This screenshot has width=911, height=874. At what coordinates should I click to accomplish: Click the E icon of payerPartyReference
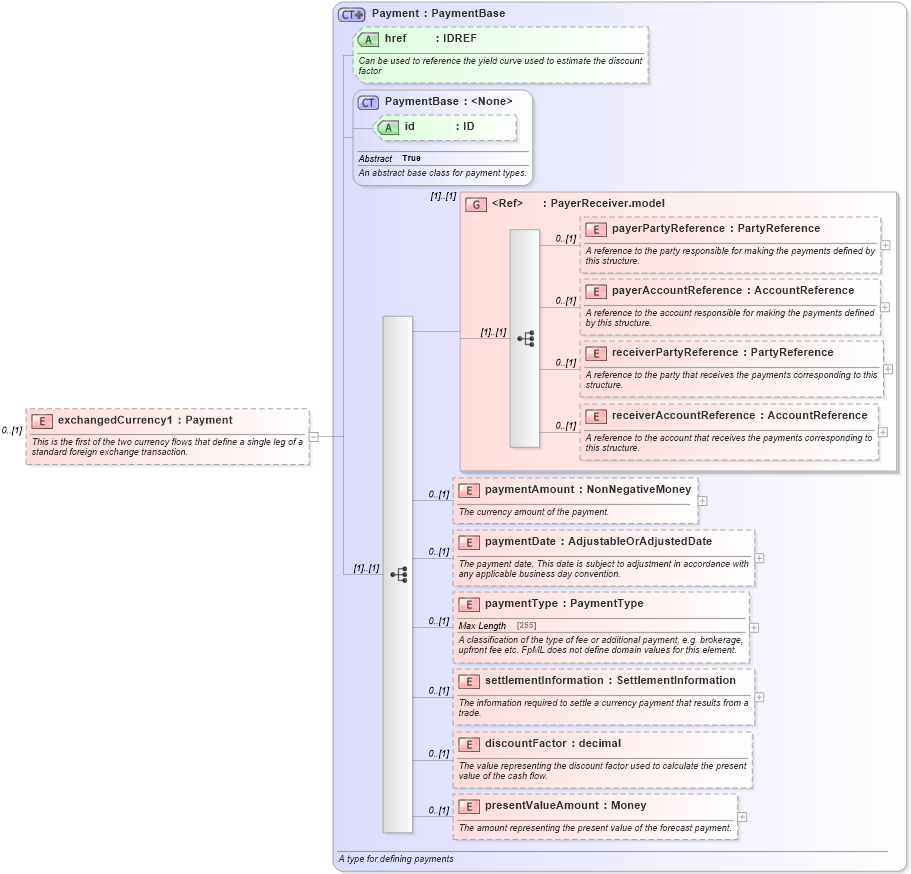pyautogui.click(x=596, y=230)
